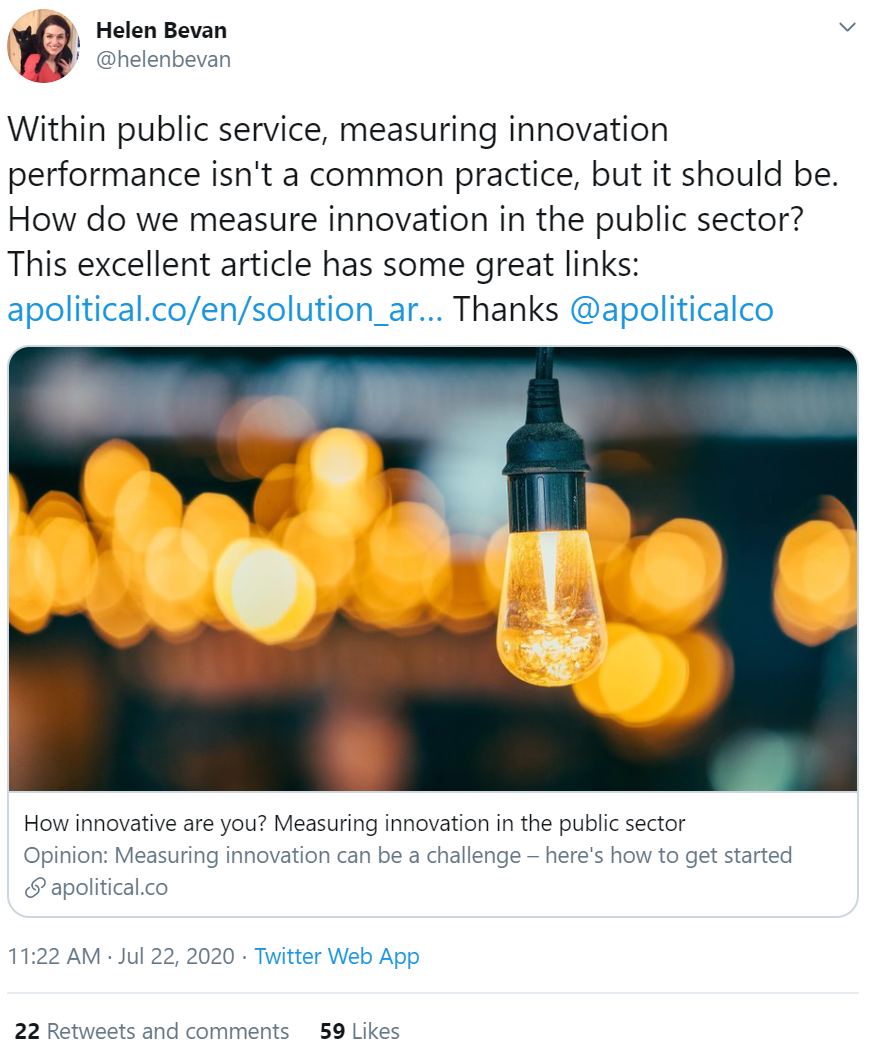Open the Helen Bevan display name
872x1054 pixels.
pyautogui.click(x=160, y=31)
